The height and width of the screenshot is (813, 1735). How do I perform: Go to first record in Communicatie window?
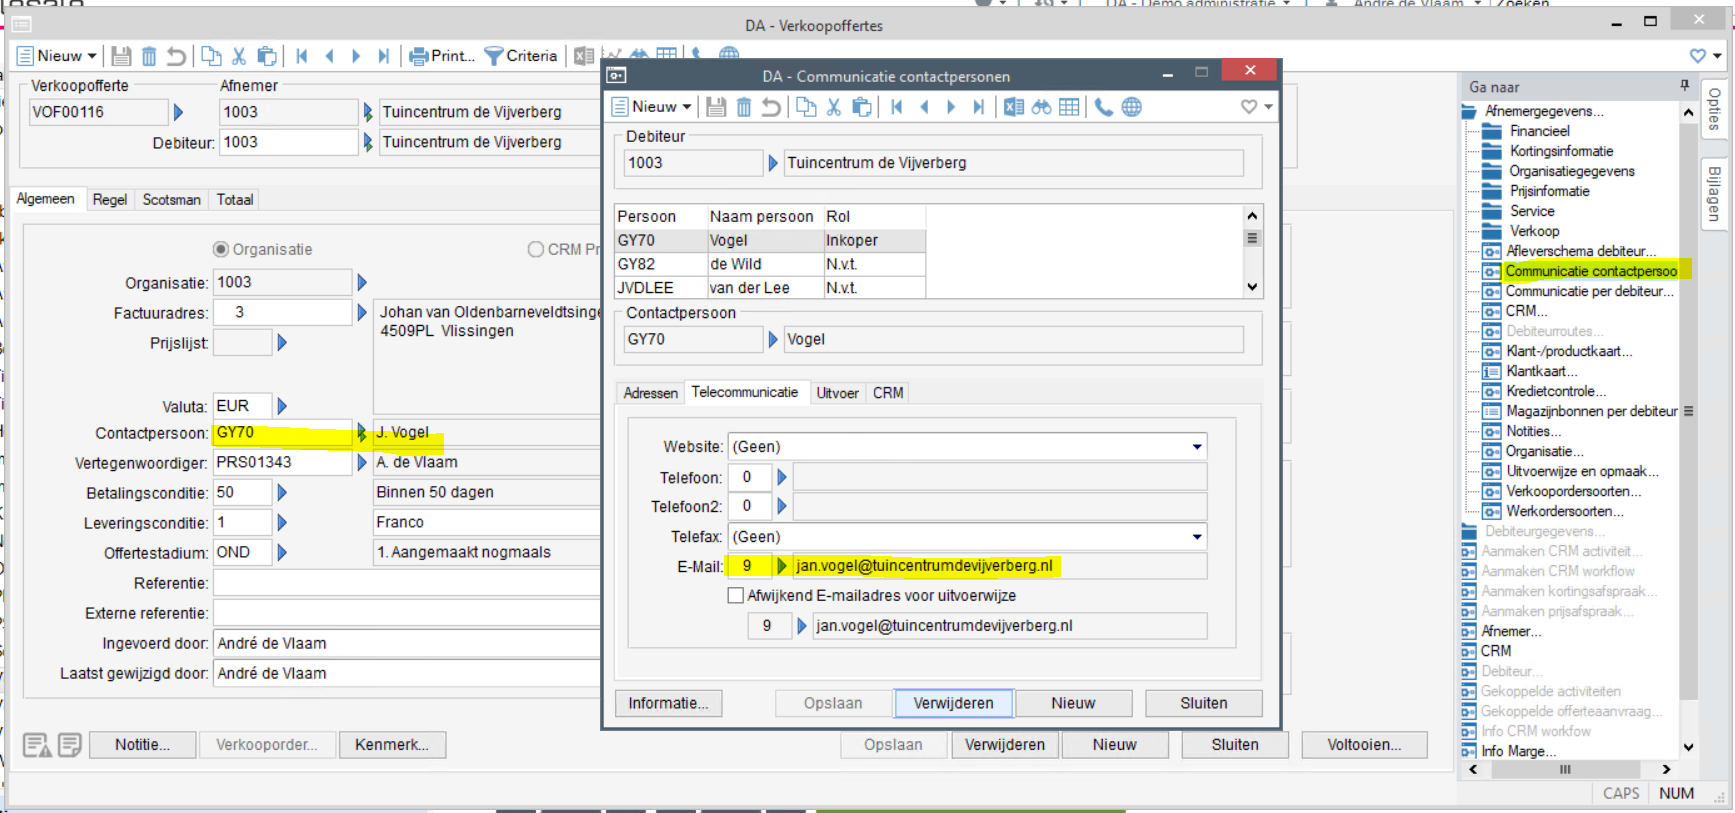(897, 107)
